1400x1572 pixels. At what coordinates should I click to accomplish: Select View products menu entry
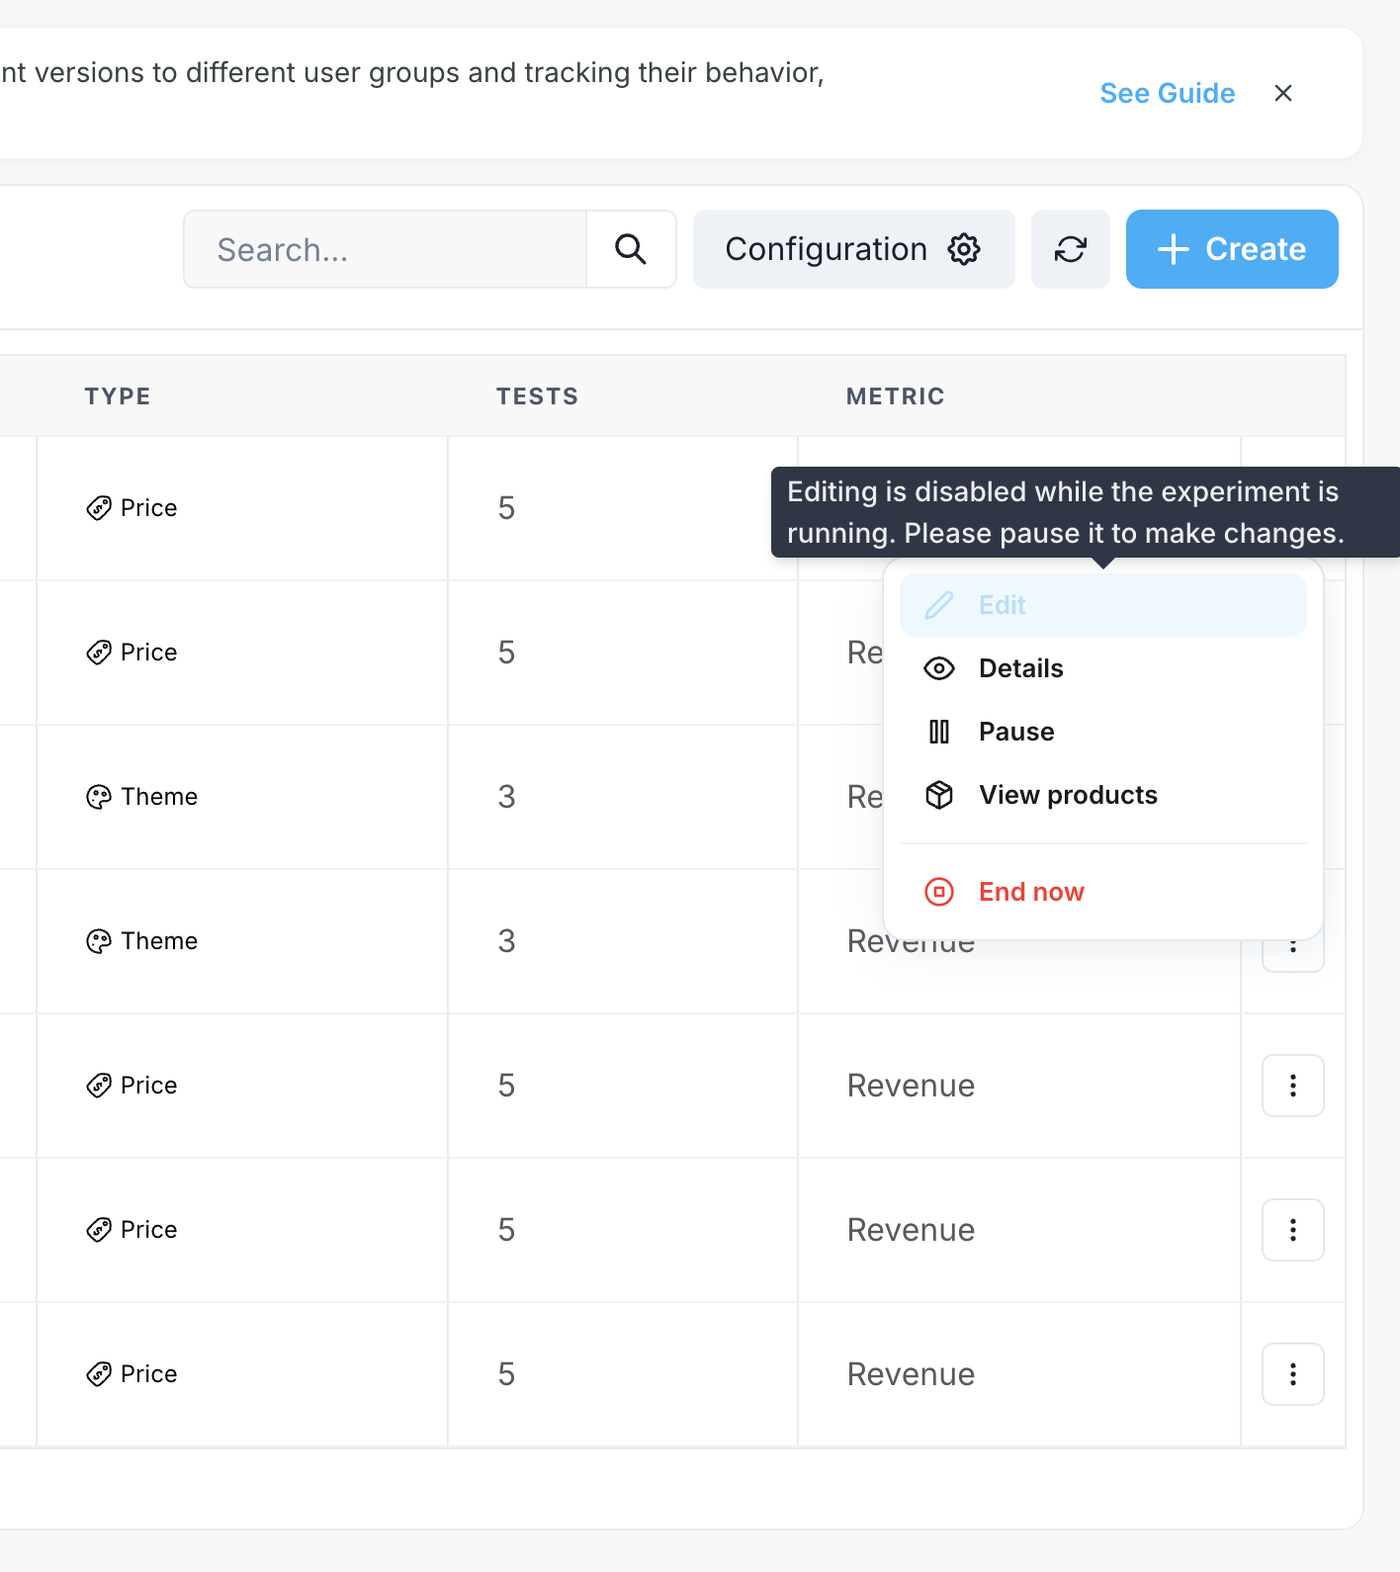[x=1067, y=795]
